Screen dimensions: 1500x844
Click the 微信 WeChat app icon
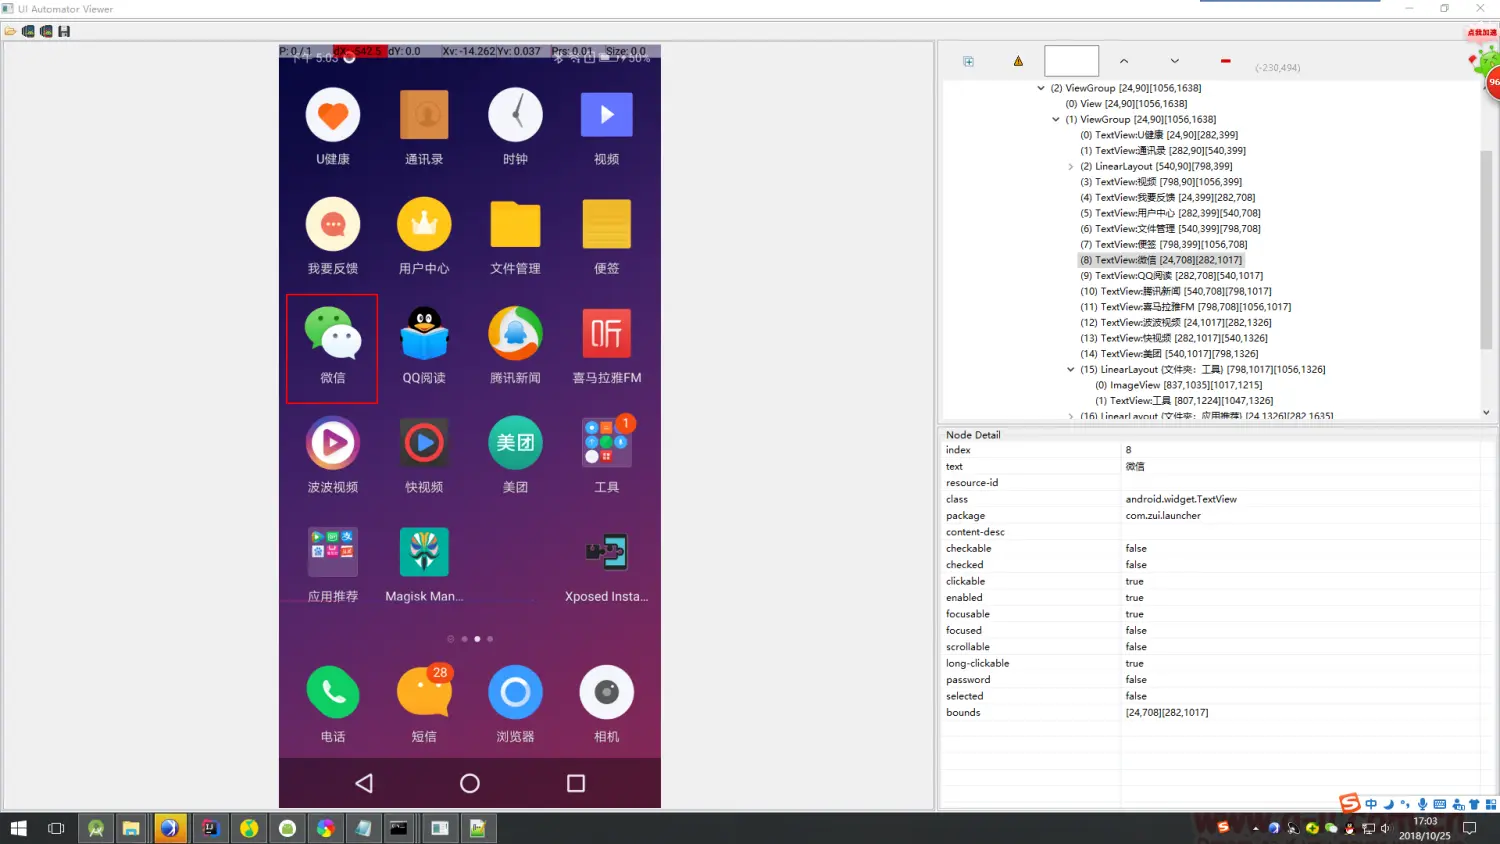pyautogui.click(x=333, y=333)
